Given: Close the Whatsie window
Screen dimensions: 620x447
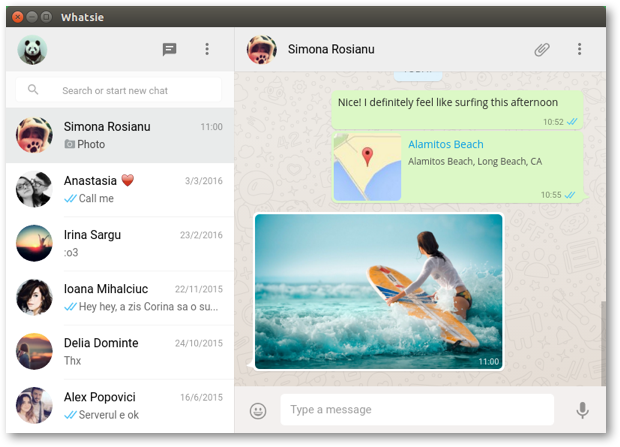Looking at the screenshot, I should [x=18, y=17].
